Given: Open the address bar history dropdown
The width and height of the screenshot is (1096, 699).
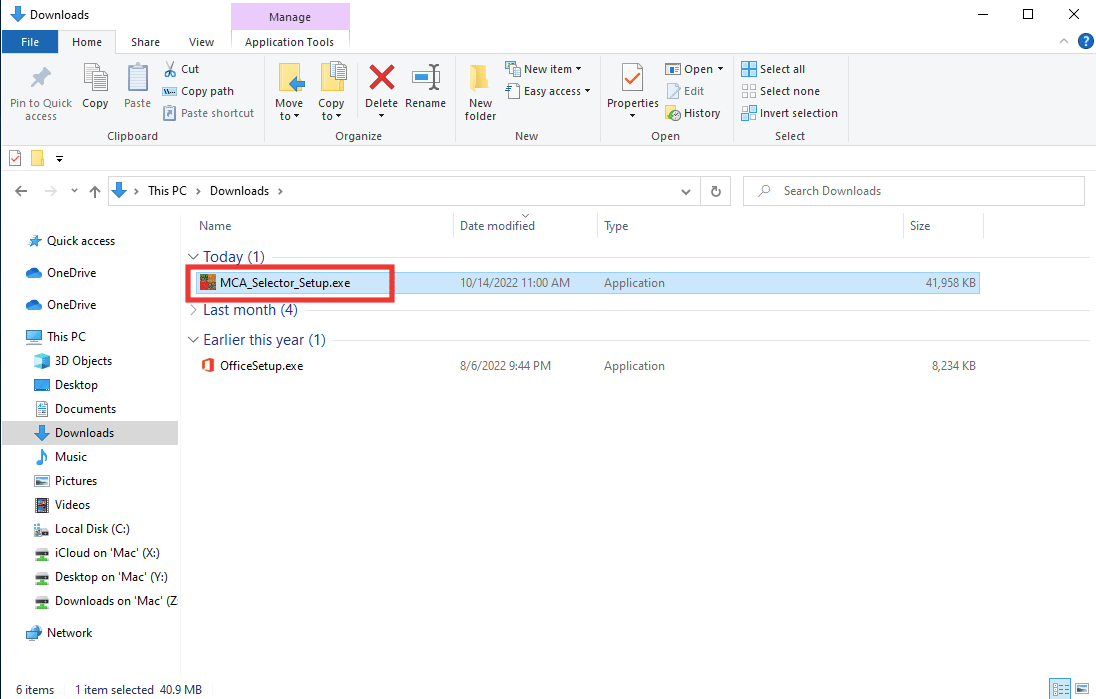Looking at the screenshot, I should pyautogui.click(x=686, y=192).
